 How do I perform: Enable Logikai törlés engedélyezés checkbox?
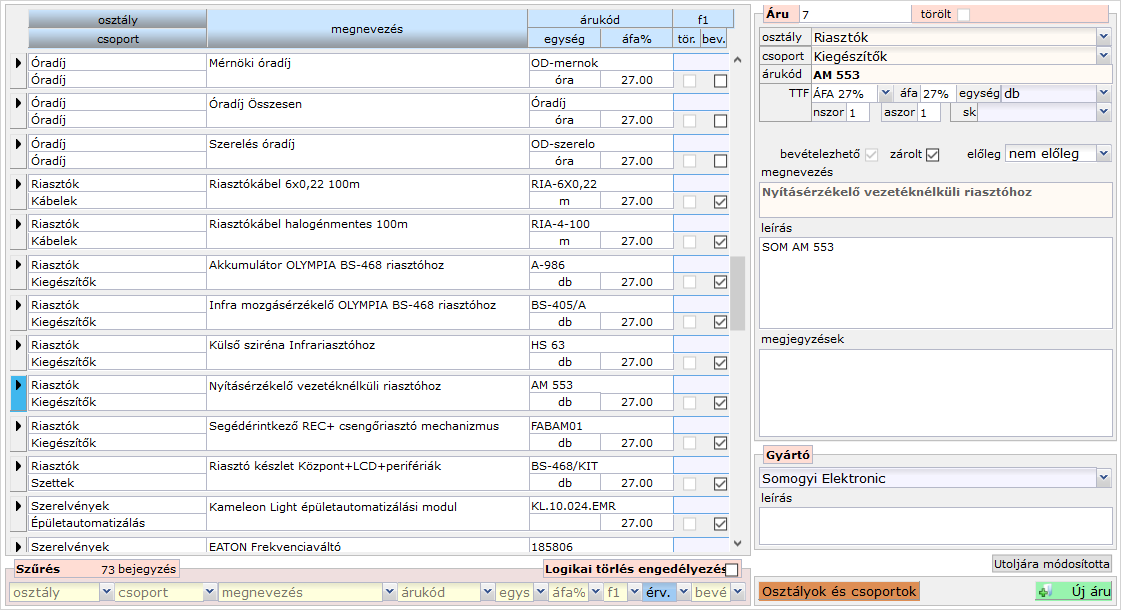[732, 569]
